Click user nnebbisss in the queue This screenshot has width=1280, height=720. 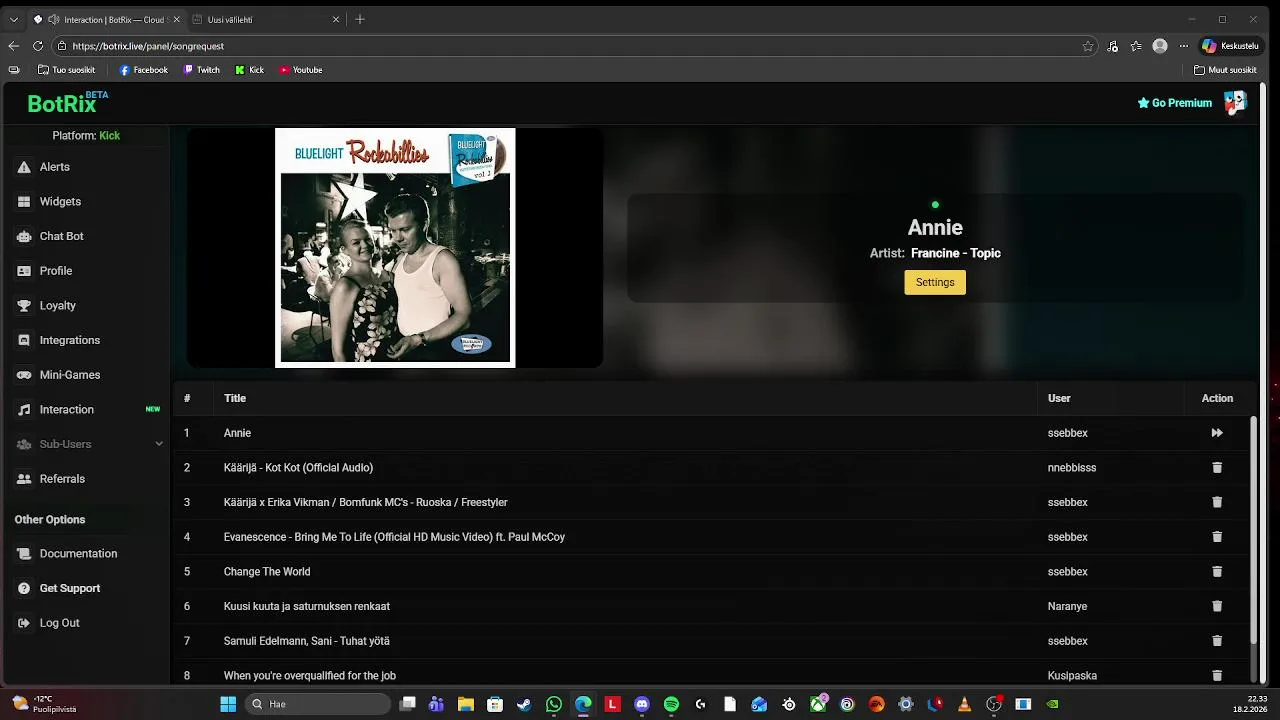[1072, 467]
